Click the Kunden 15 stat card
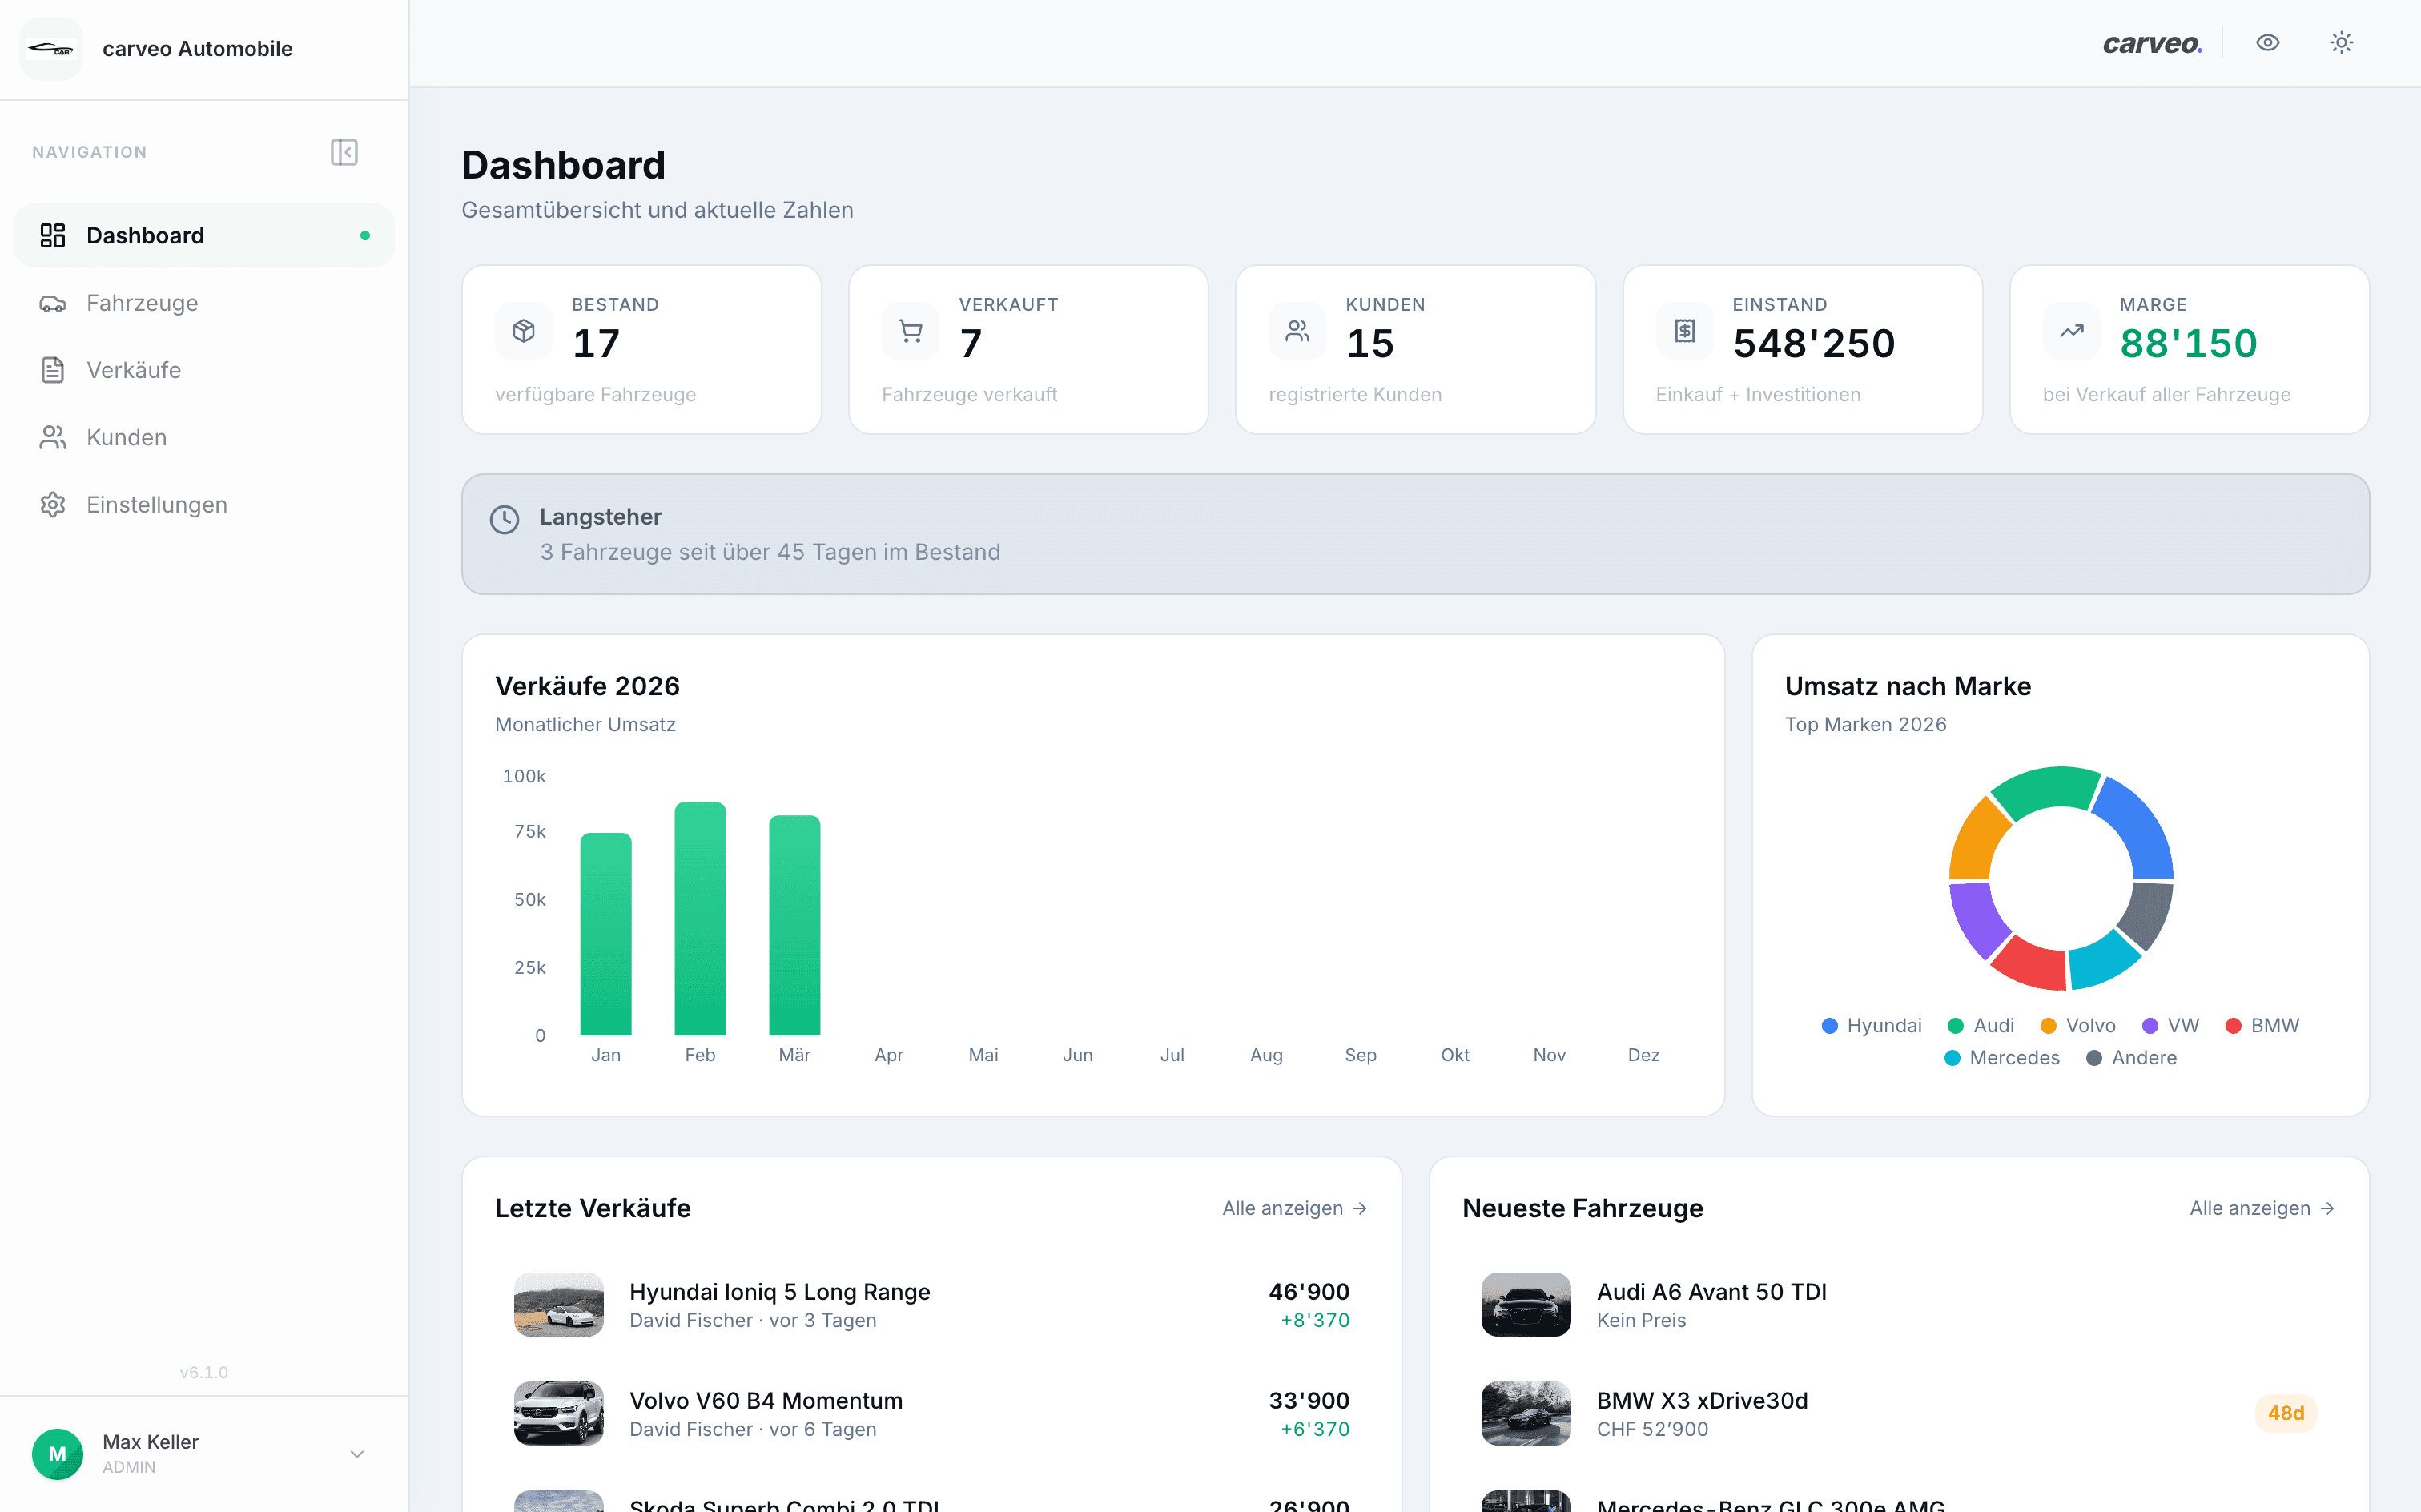This screenshot has width=2421, height=1512. (1415, 349)
